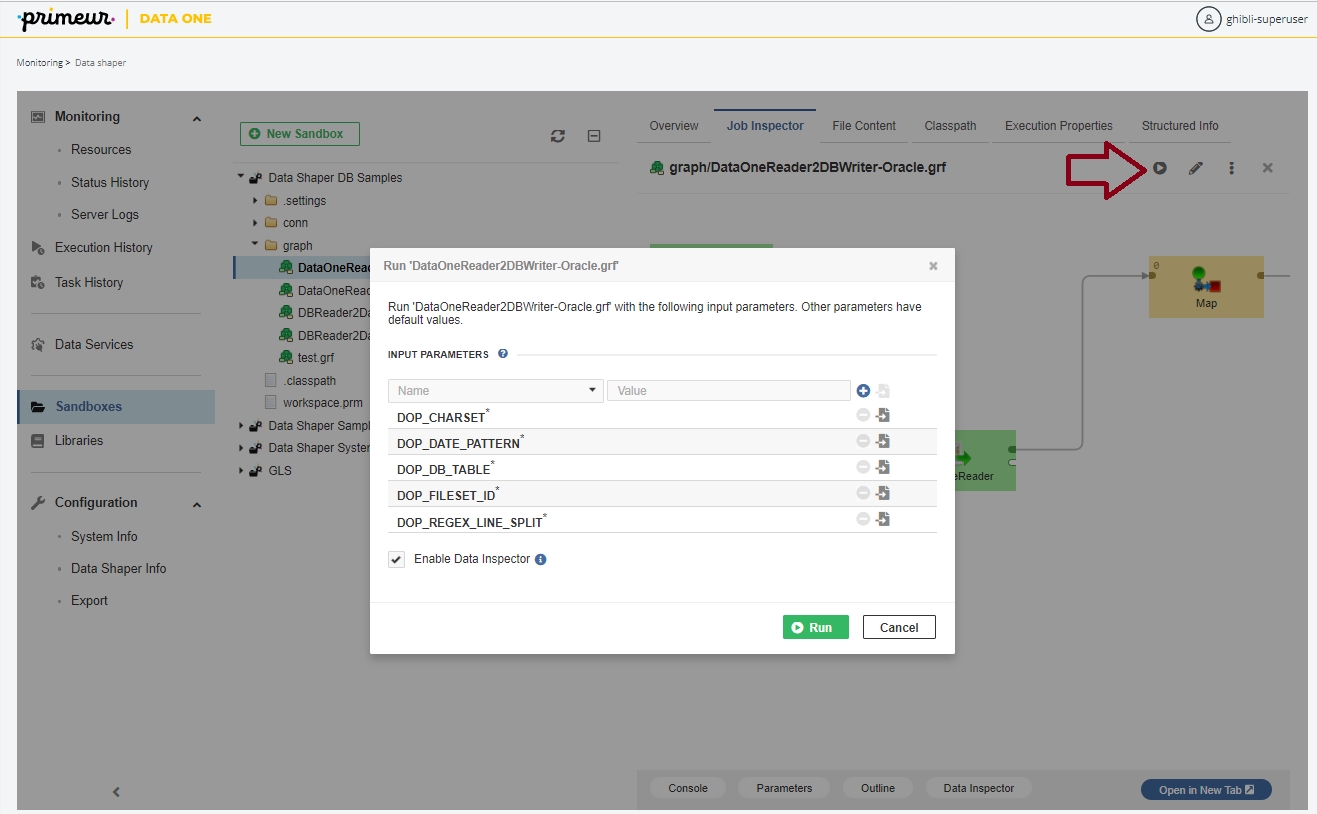Open the Parameters panel
1317x814 pixels.
click(784, 788)
